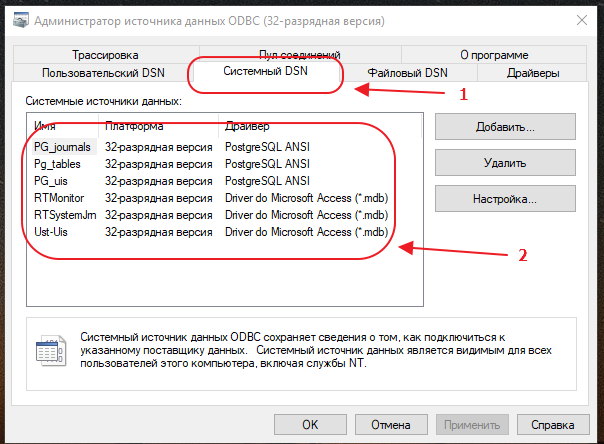The width and height of the screenshot is (604, 444).
Task: Switch to the Трассировка tab
Action: [105, 55]
